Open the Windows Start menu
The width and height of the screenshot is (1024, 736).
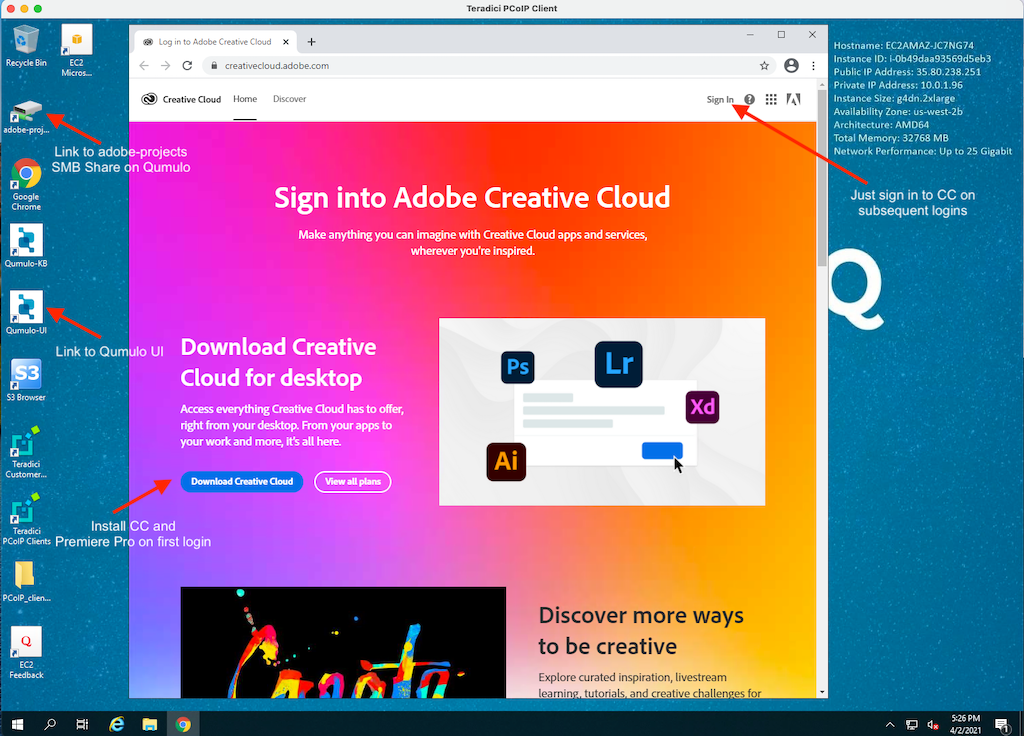click(x=18, y=724)
